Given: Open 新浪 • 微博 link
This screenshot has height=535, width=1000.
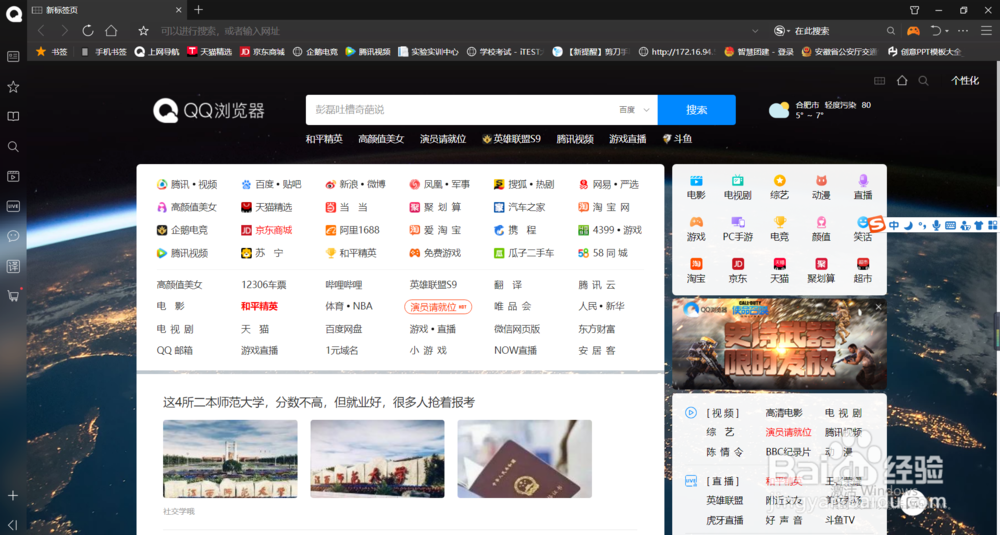Looking at the screenshot, I should point(355,184).
